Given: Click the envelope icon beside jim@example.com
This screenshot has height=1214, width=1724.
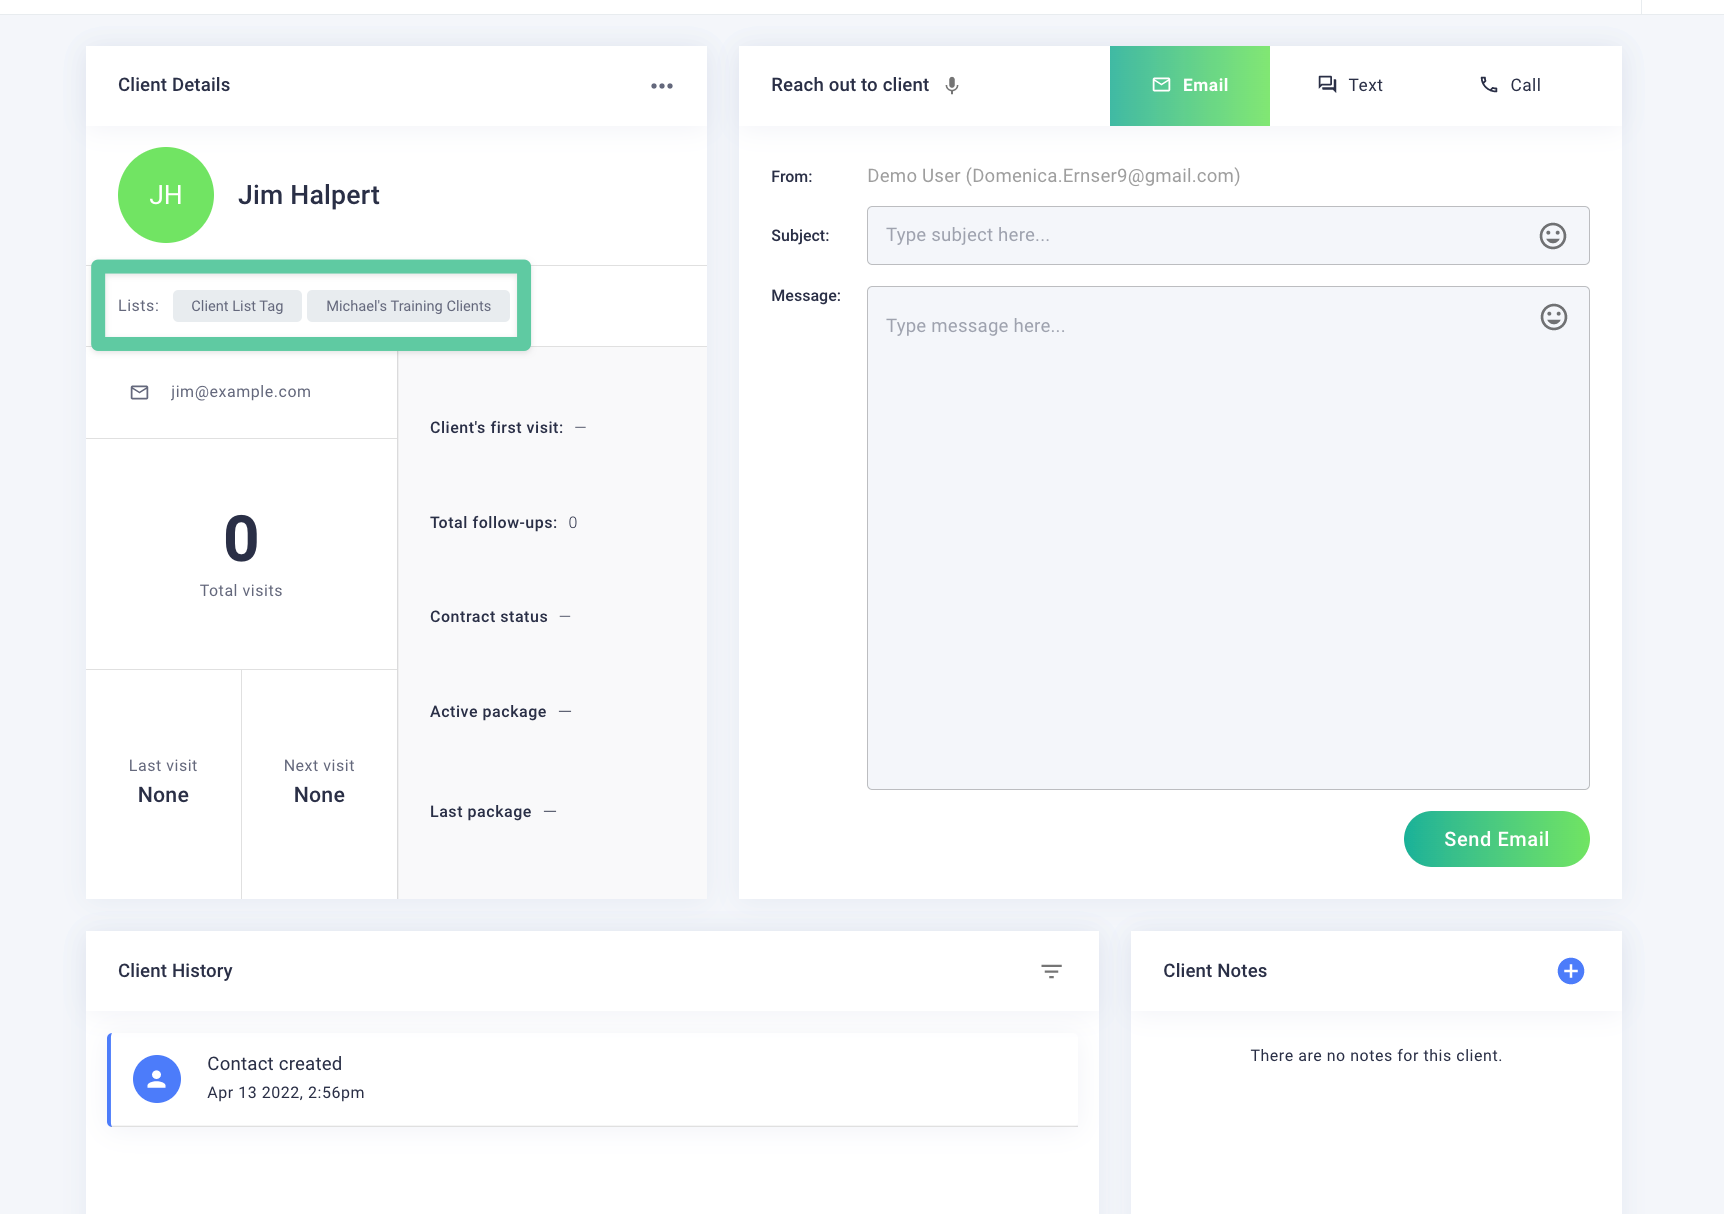Looking at the screenshot, I should click(x=140, y=392).
